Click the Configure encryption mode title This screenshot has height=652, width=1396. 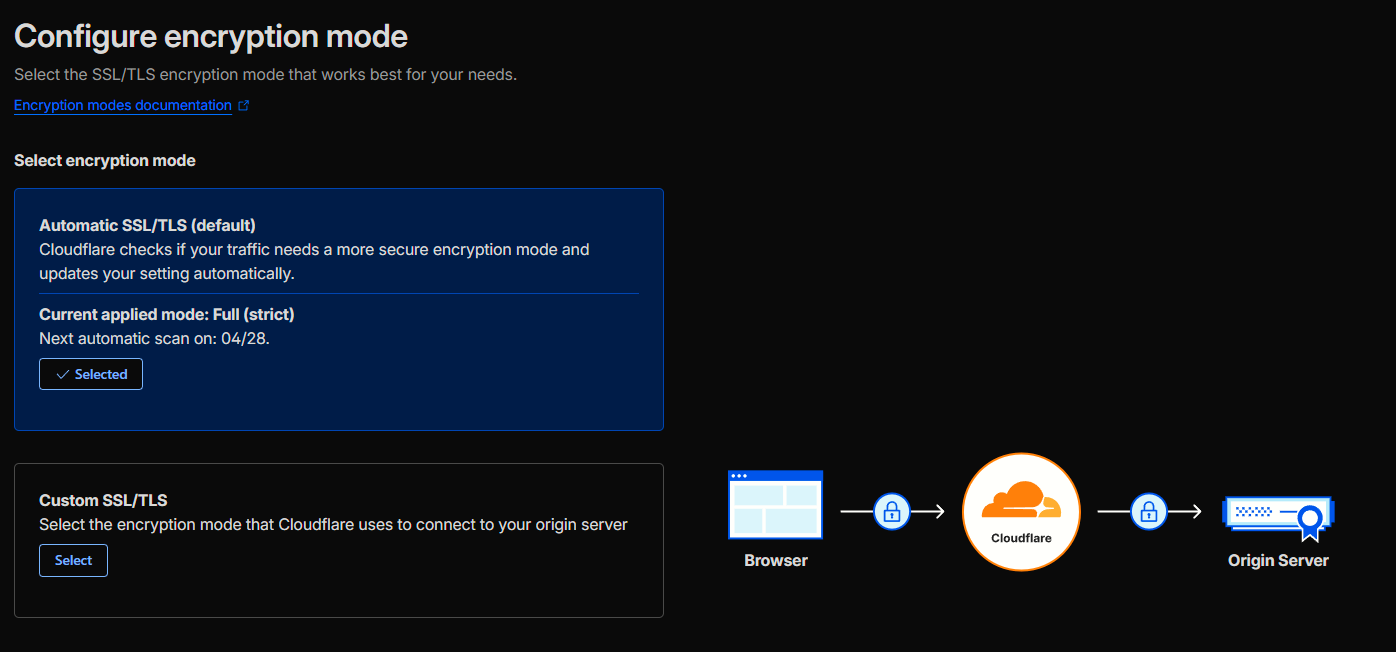(211, 37)
